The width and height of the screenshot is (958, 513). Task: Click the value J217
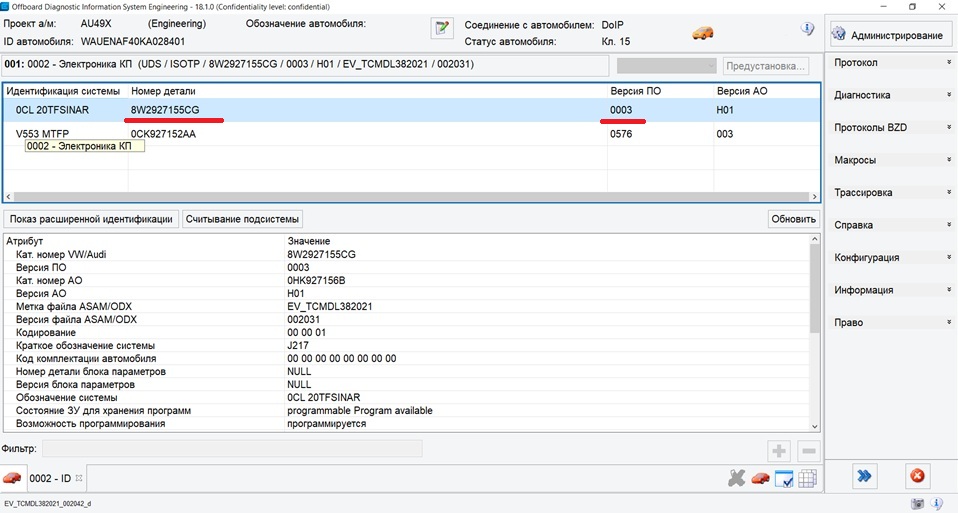pos(298,346)
